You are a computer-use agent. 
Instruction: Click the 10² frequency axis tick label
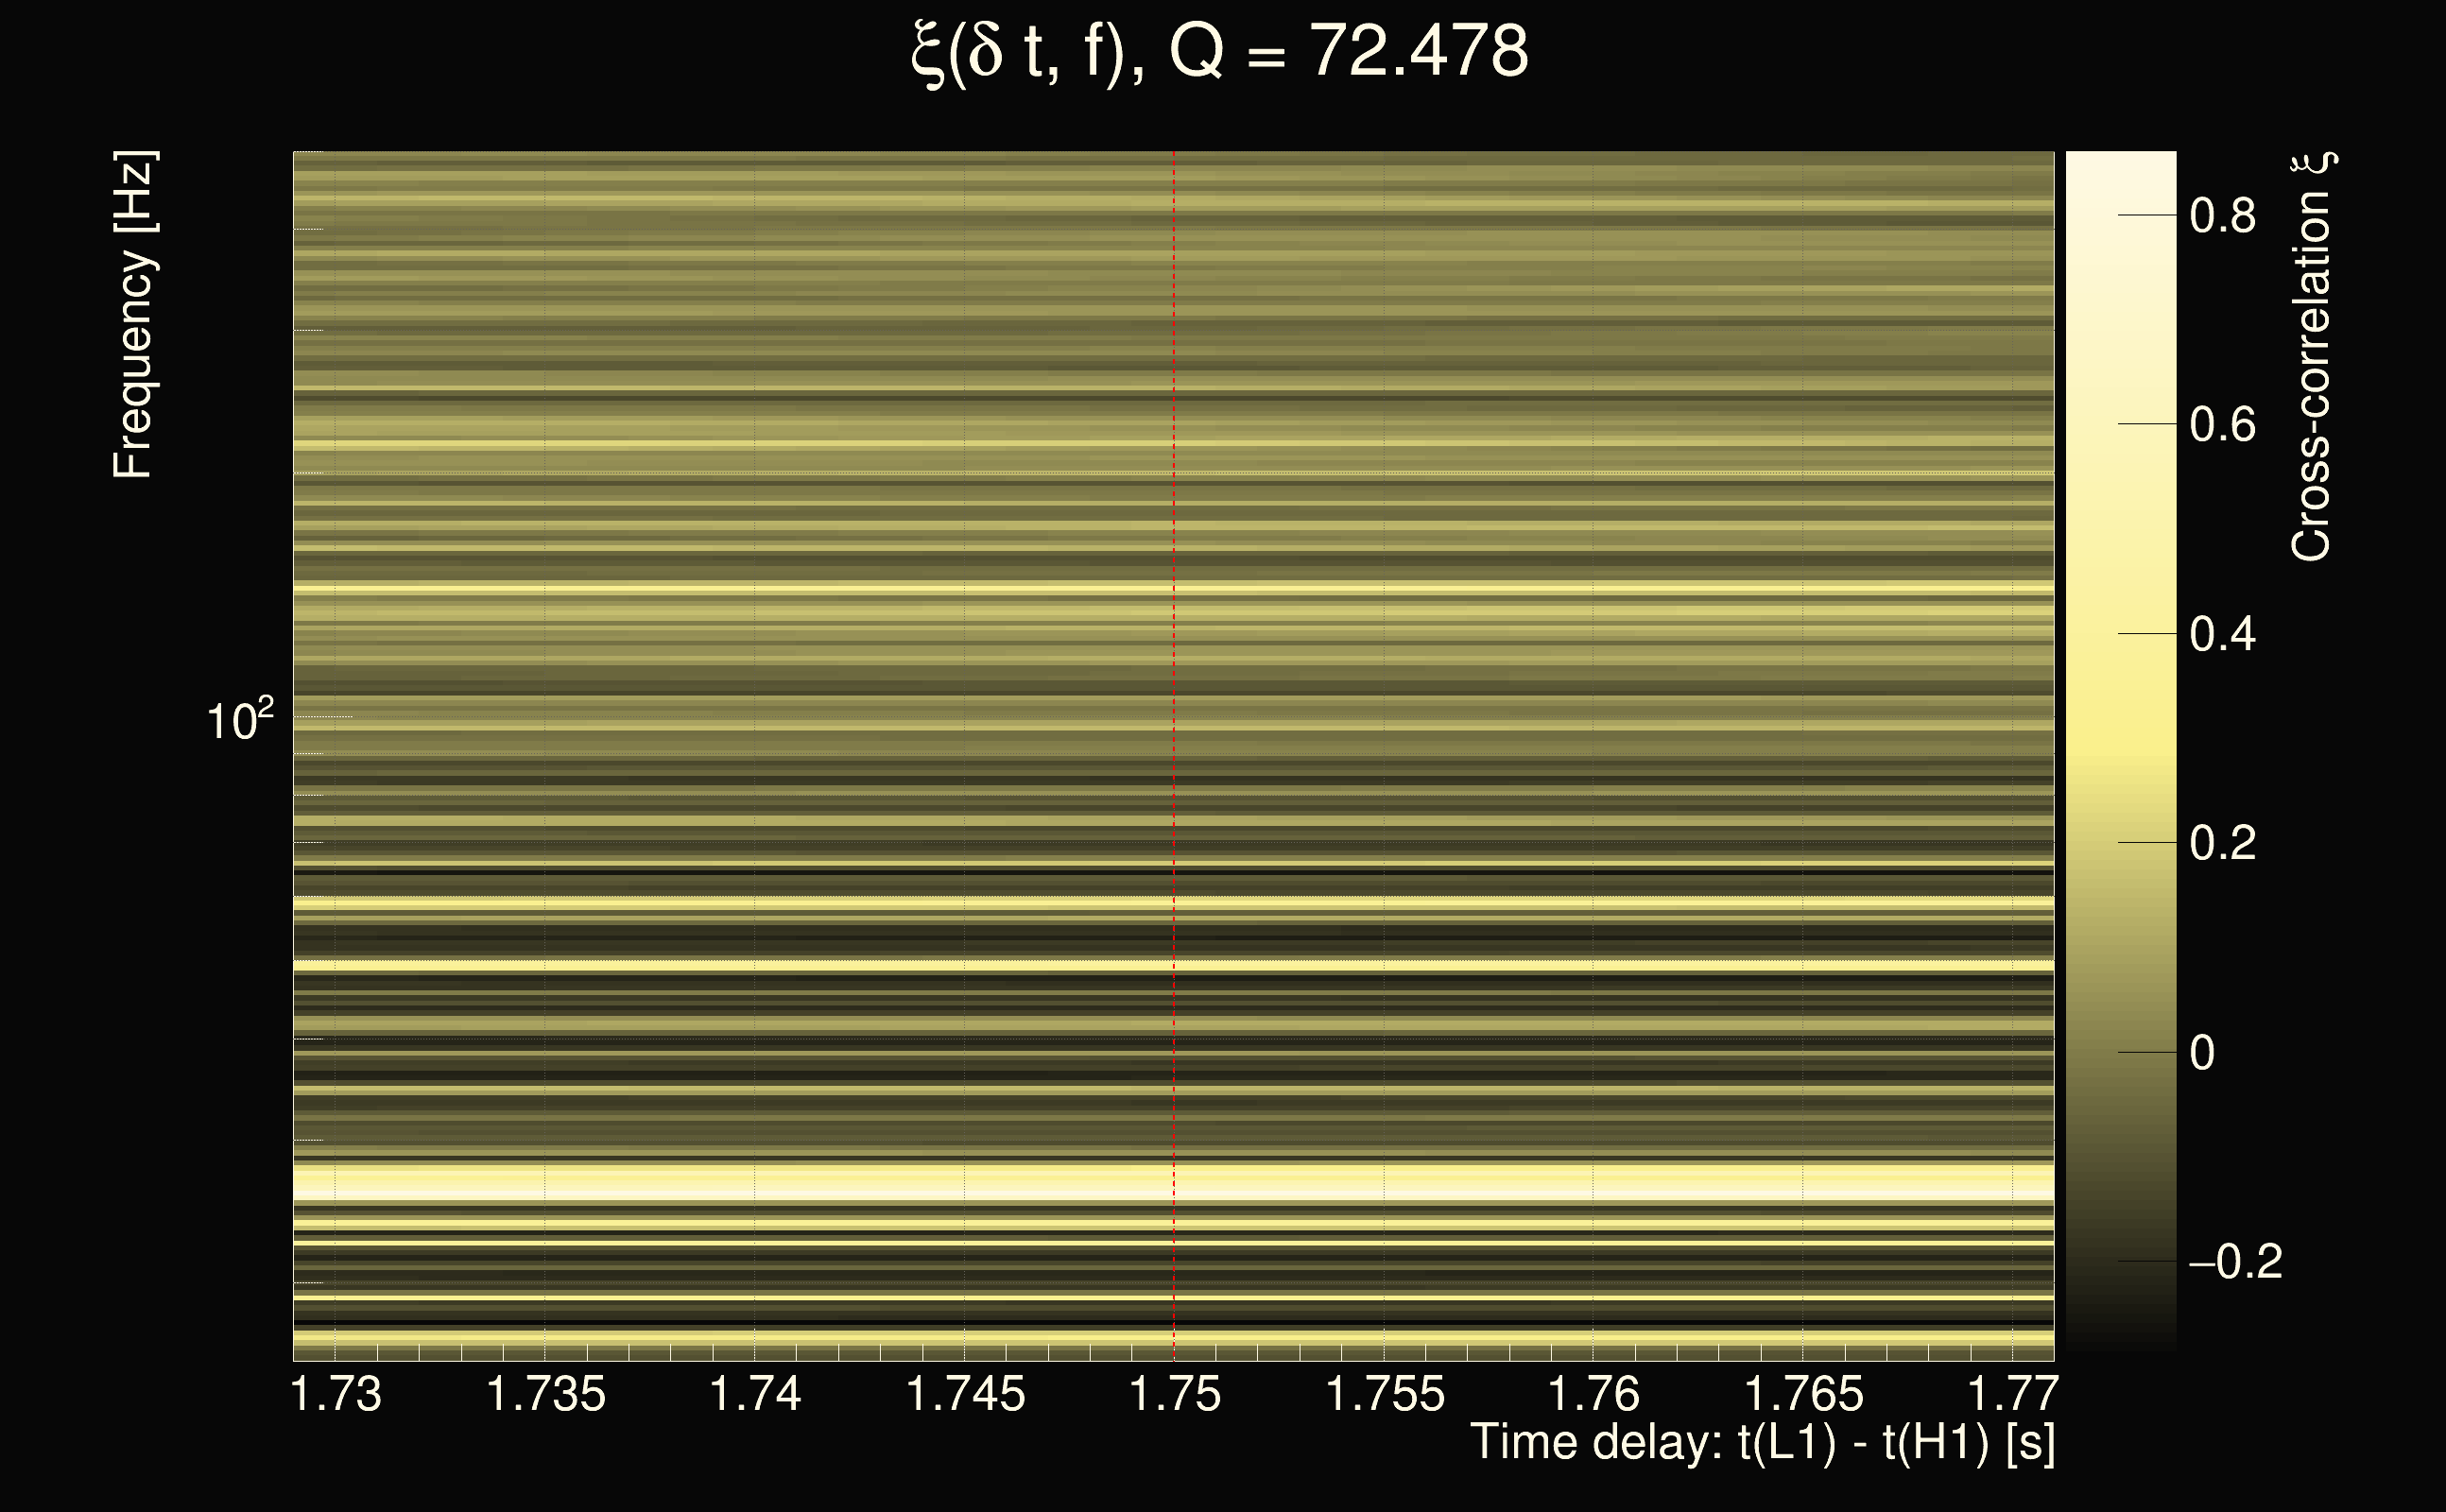[x=240, y=720]
